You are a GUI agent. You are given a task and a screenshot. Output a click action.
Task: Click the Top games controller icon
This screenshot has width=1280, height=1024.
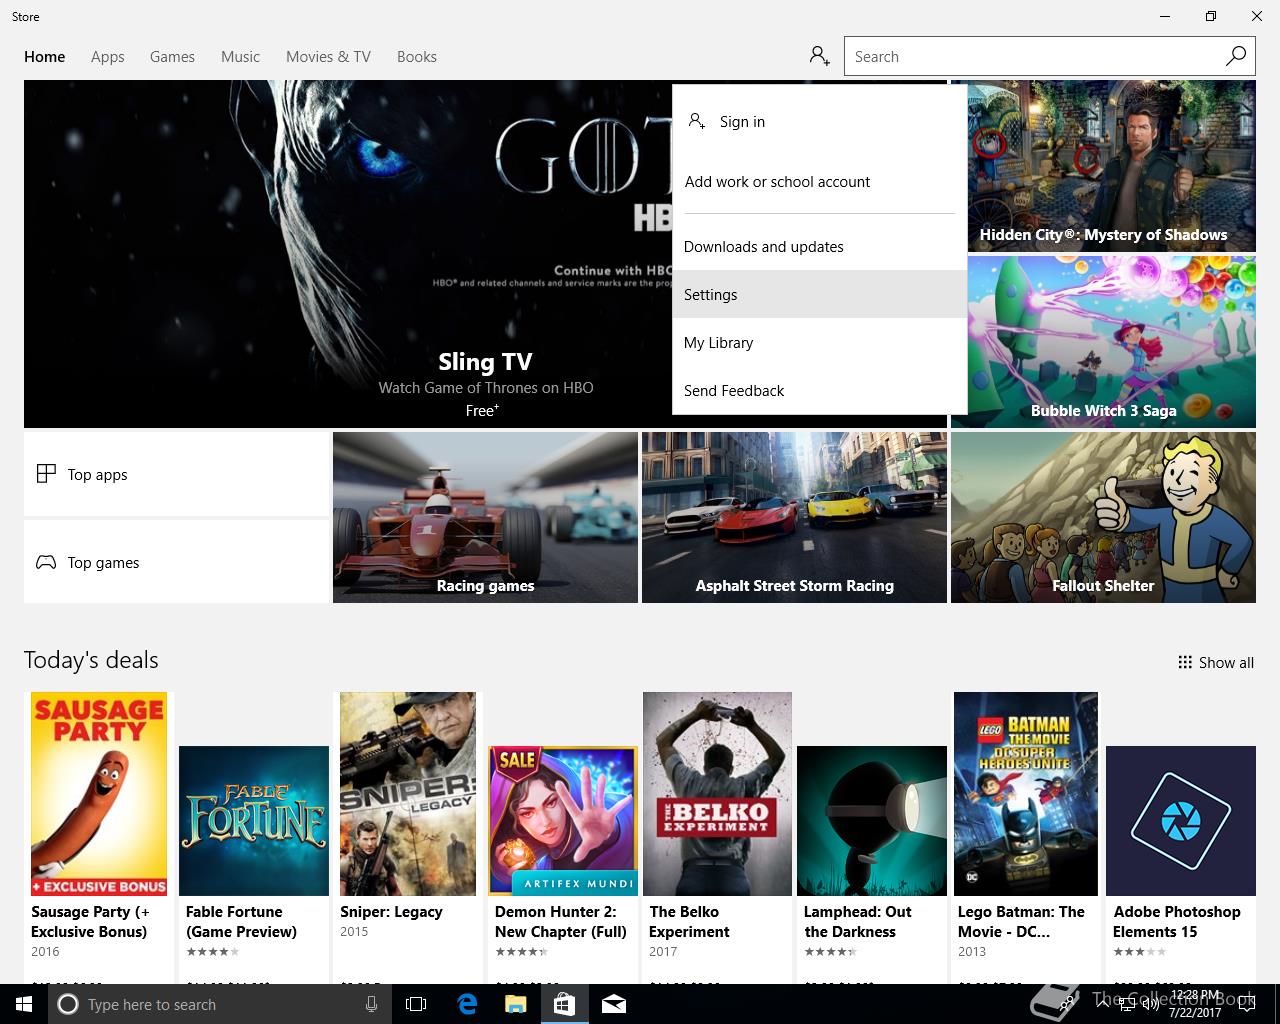tap(46, 562)
